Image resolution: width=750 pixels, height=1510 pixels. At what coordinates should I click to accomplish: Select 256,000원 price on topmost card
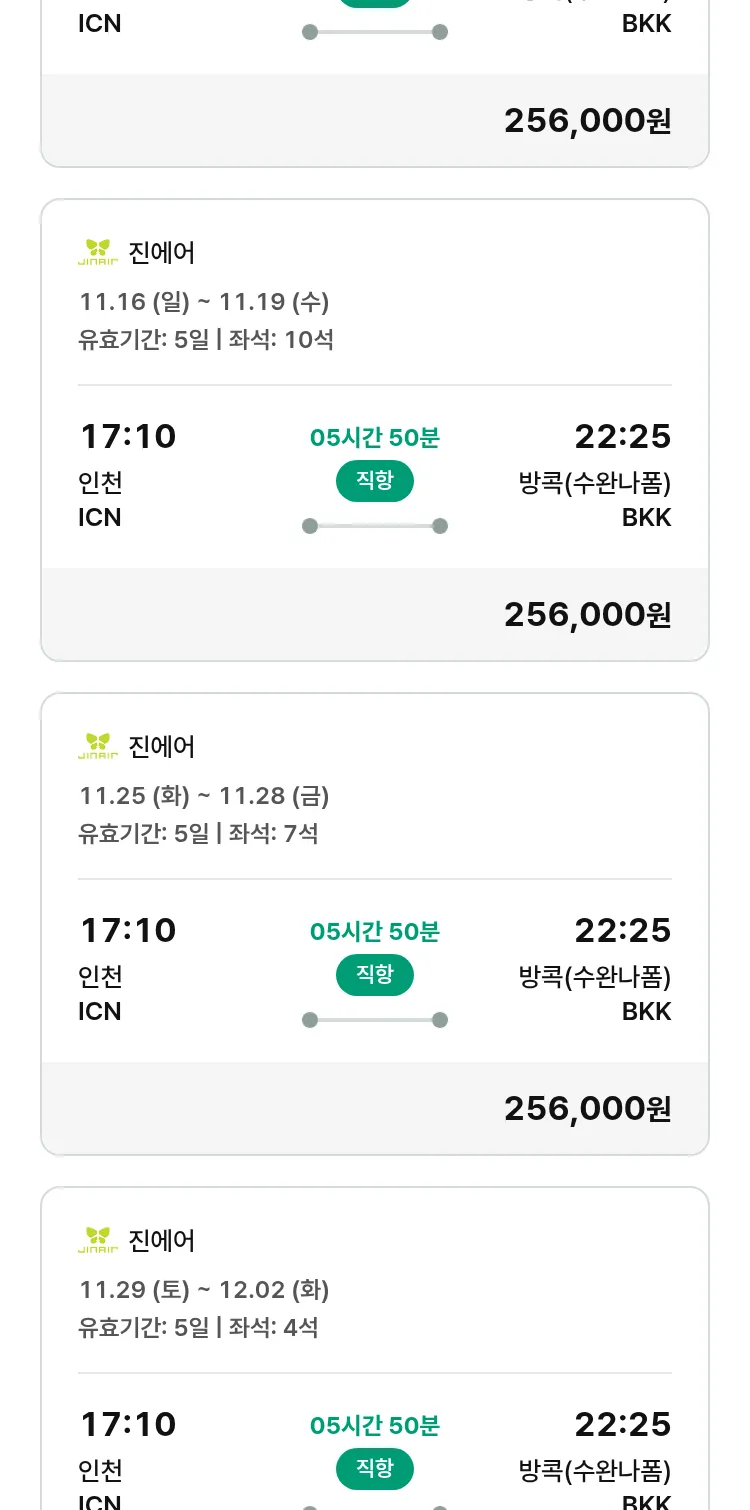[587, 121]
